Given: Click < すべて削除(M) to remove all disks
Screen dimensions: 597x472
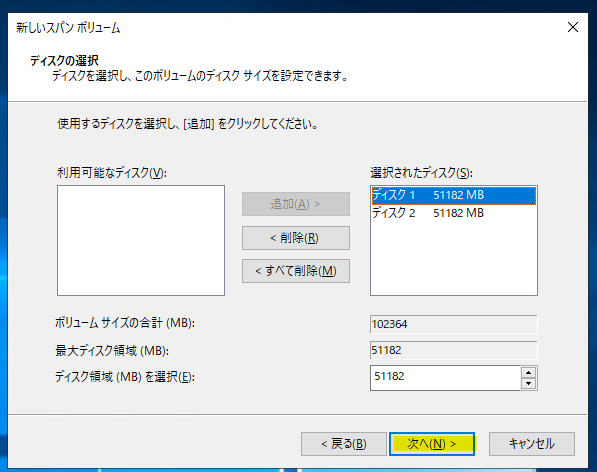Looking at the screenshot, I should tap(296, 271).
